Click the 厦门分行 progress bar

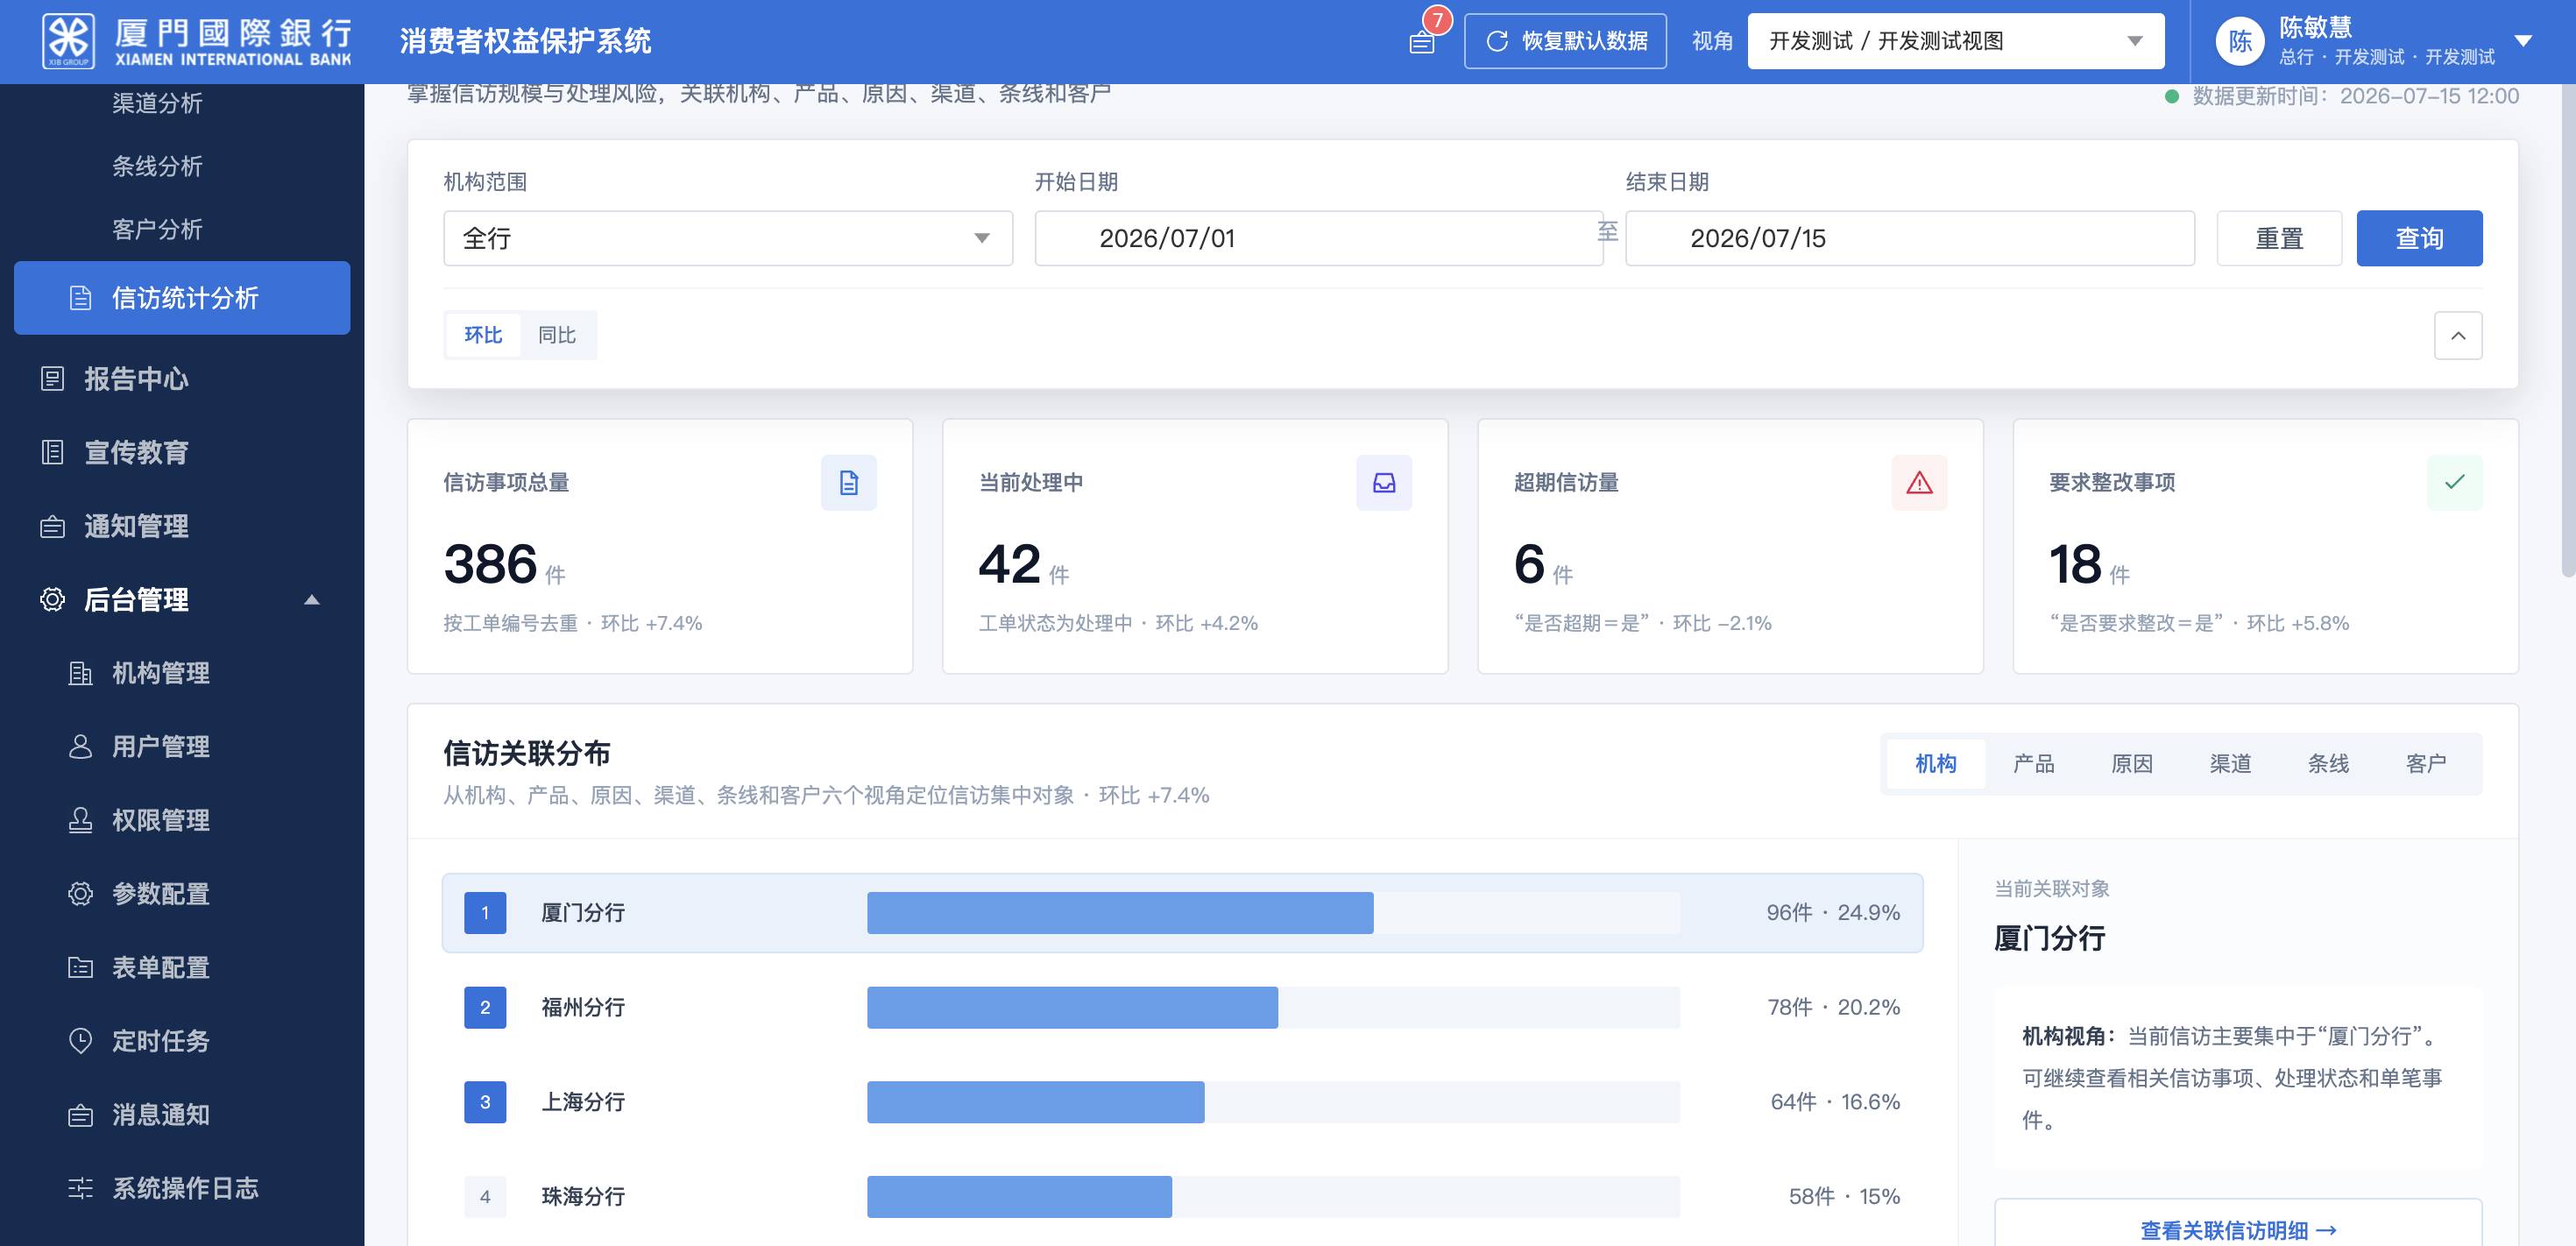click(1273, 913)
